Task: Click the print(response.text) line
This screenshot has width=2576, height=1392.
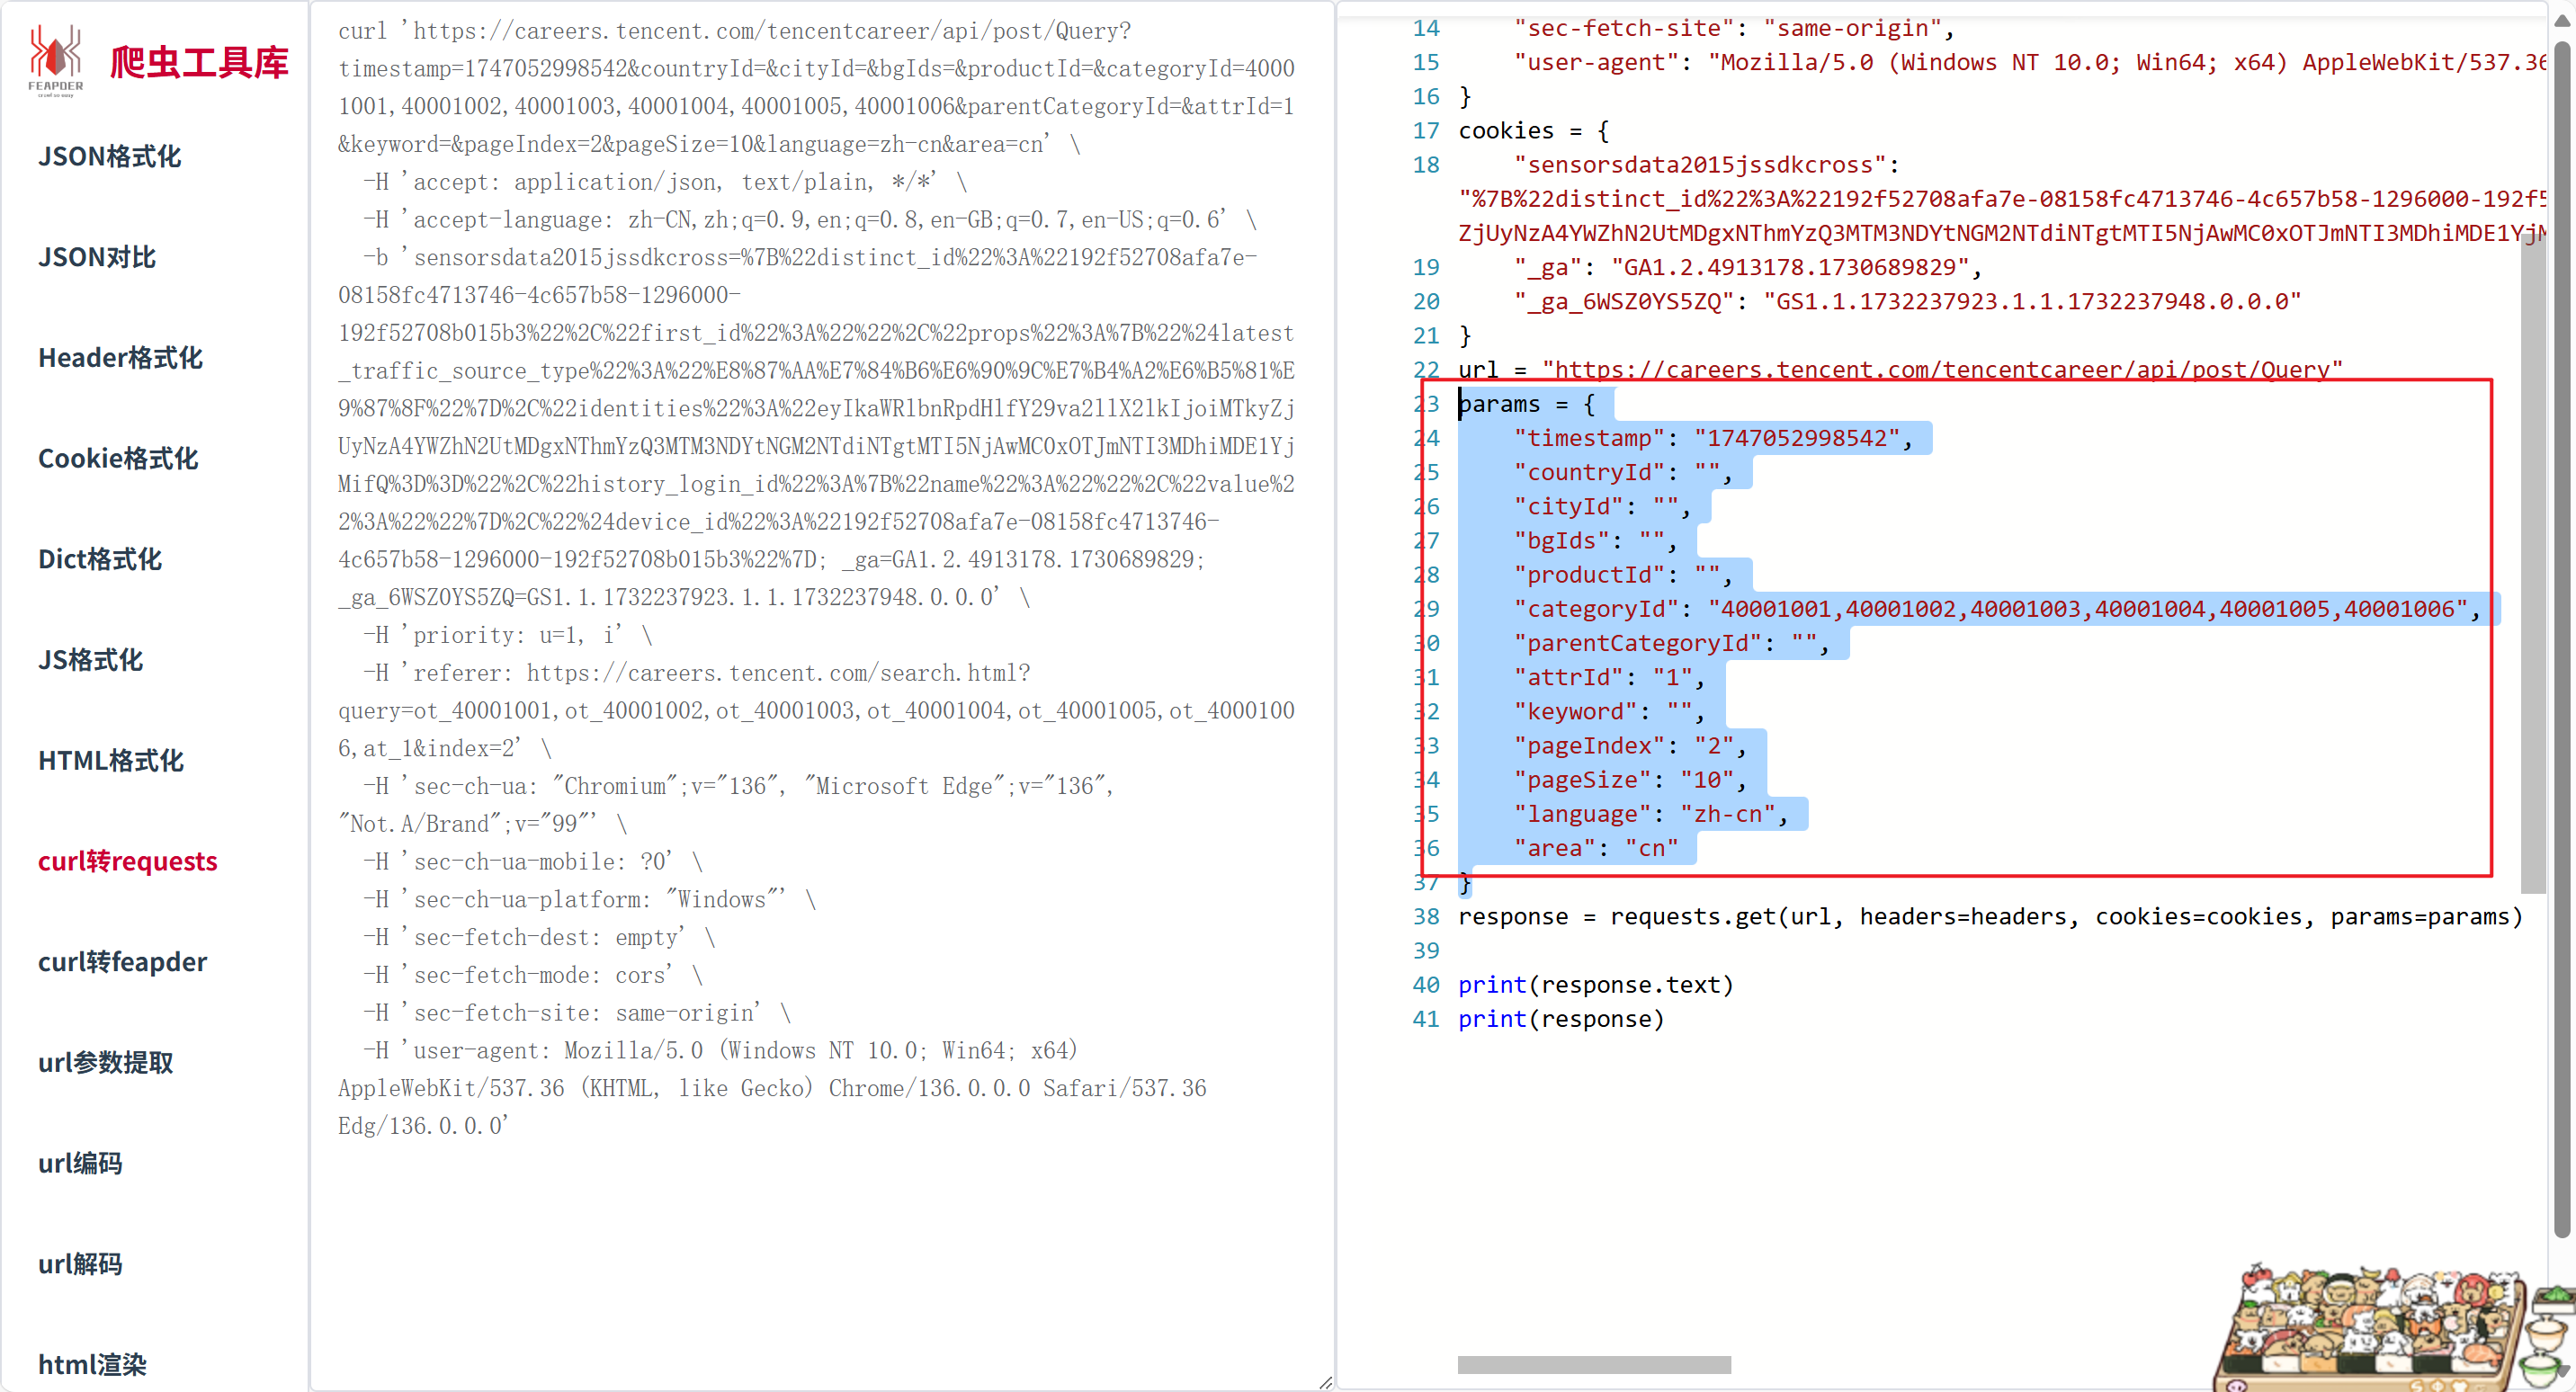Action: coord(1595,985)
